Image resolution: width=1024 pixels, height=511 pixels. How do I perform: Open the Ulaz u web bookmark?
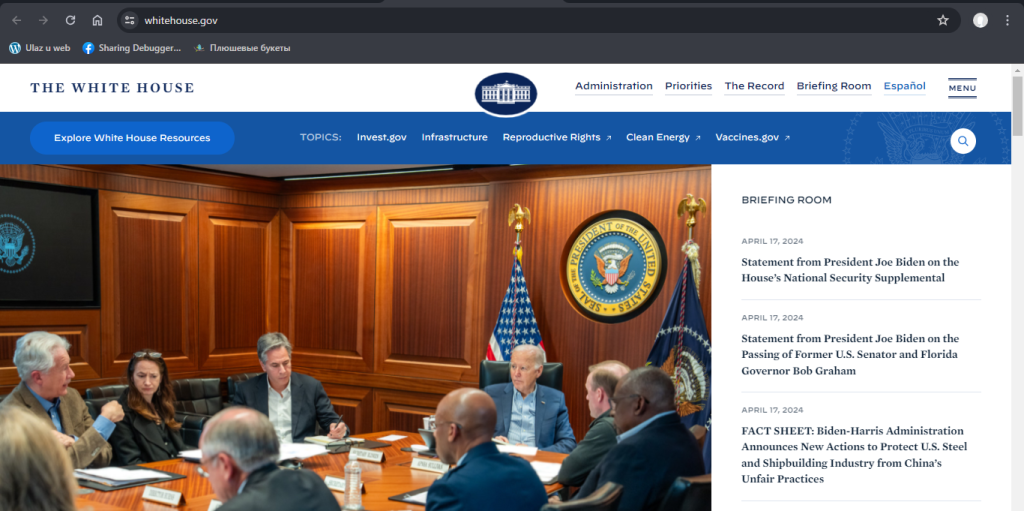click(x=40, y=47)
